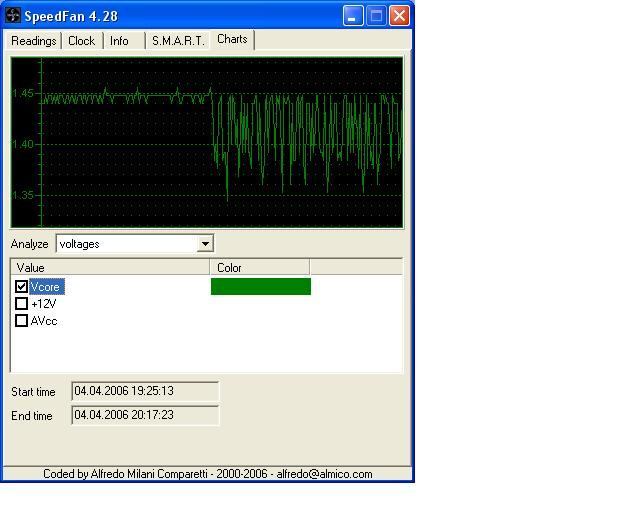Uncheck the Vcore checkbox
This screenshot has height=512, width=640.
[x=21, y=287]
